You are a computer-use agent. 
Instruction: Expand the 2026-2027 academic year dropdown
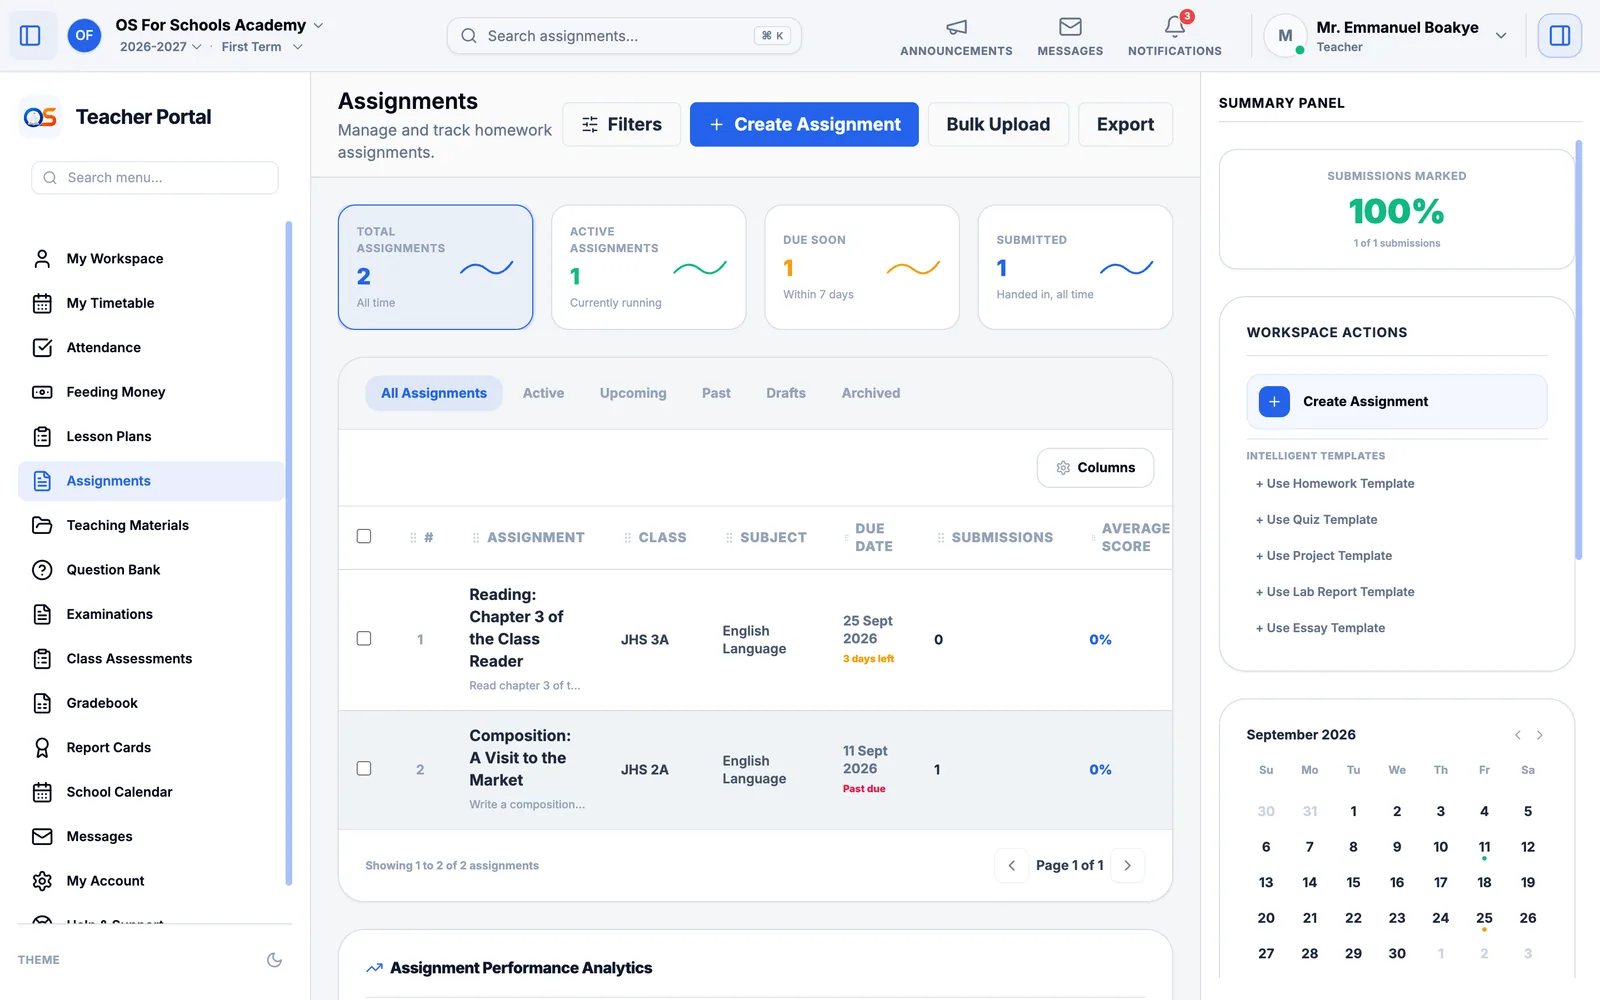pos(161,47)
